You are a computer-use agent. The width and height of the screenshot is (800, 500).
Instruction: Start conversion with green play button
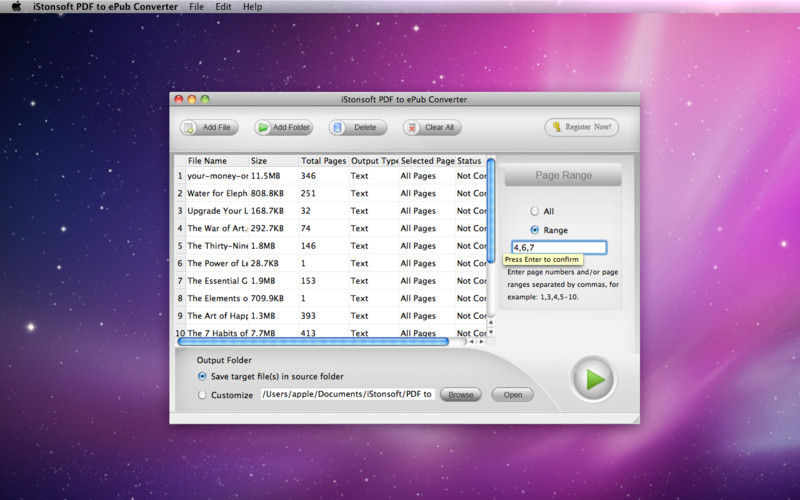click(x=594, y=379)
